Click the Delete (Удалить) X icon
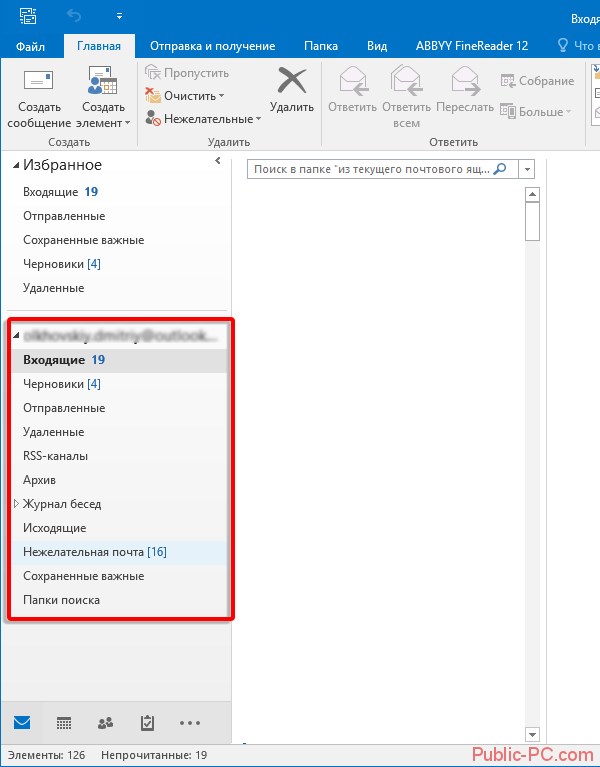600x767 pixels. pyautogui.click(x=292, y=80)
